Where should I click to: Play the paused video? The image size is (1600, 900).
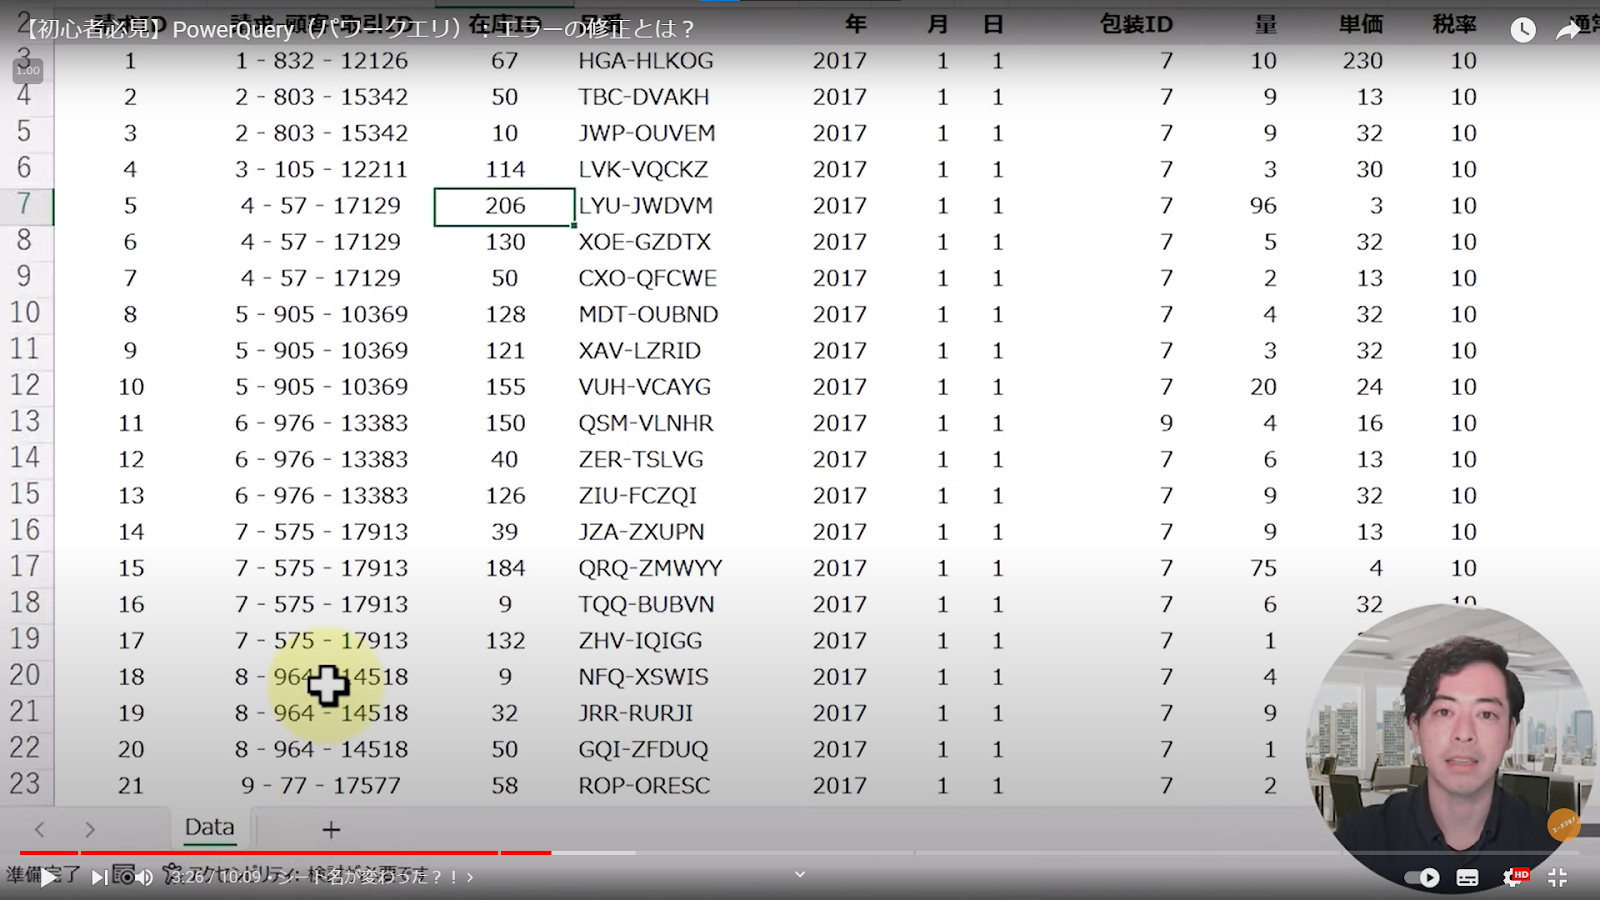pyautogui.click(x=47, y=877)
